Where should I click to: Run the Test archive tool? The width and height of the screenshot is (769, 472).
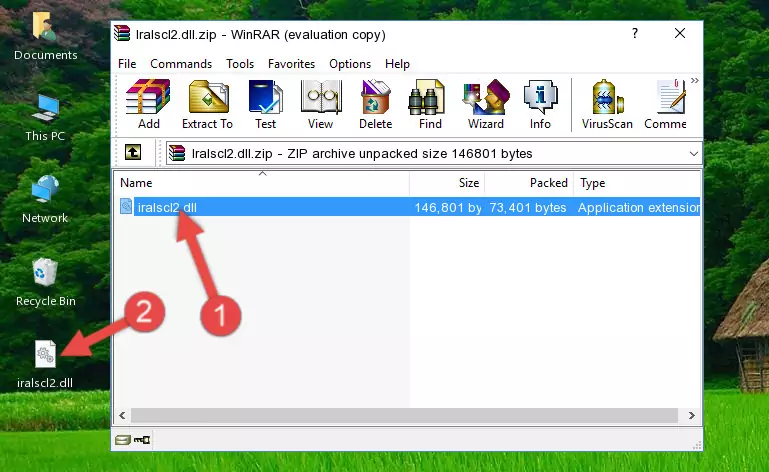(265, 104)
